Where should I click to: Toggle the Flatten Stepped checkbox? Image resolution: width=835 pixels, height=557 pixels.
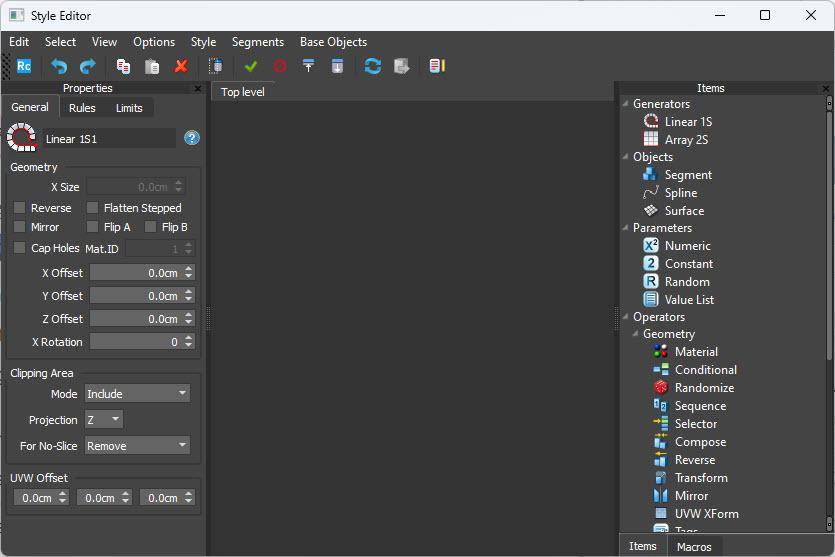(93, 208)
